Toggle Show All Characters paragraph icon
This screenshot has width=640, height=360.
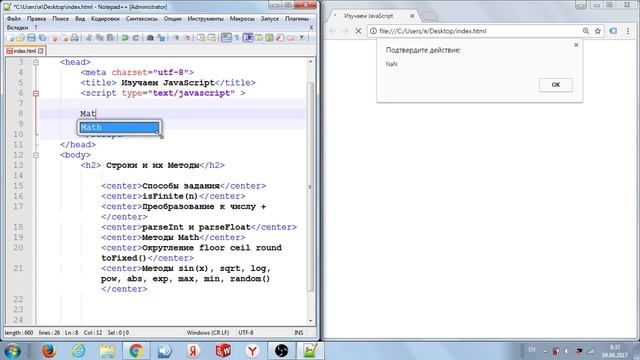pyautogui.click(x=237, y=38)
